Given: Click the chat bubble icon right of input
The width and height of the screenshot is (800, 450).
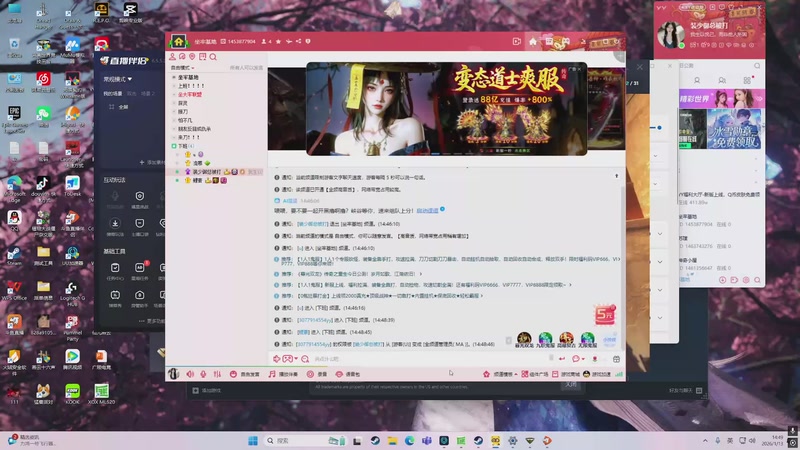Looking at the screenshot, I should click(x=576, y=359).
